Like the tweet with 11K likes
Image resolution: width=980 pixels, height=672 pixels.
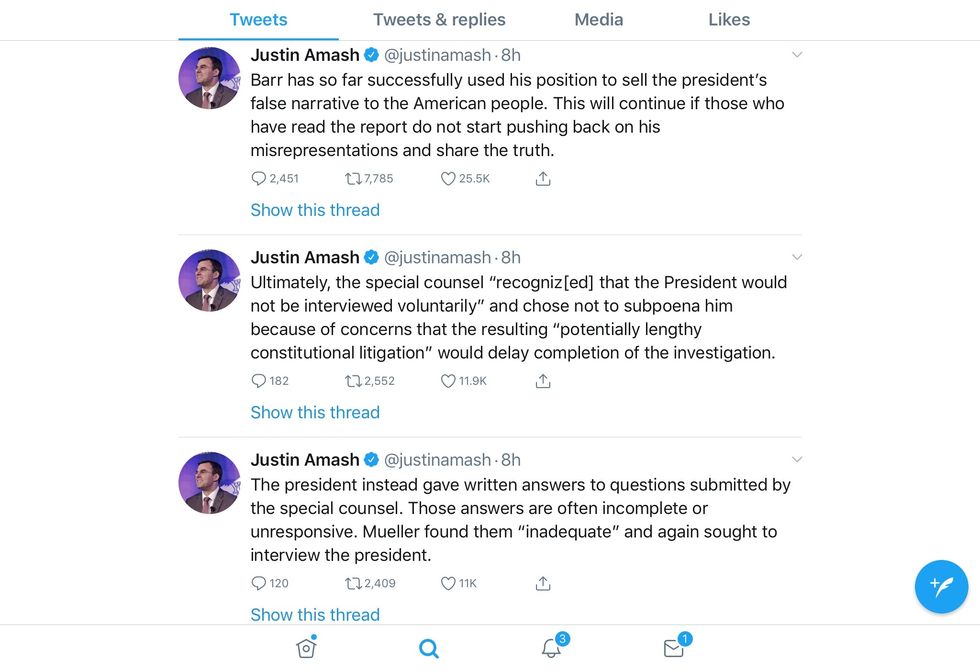(448, 583)
